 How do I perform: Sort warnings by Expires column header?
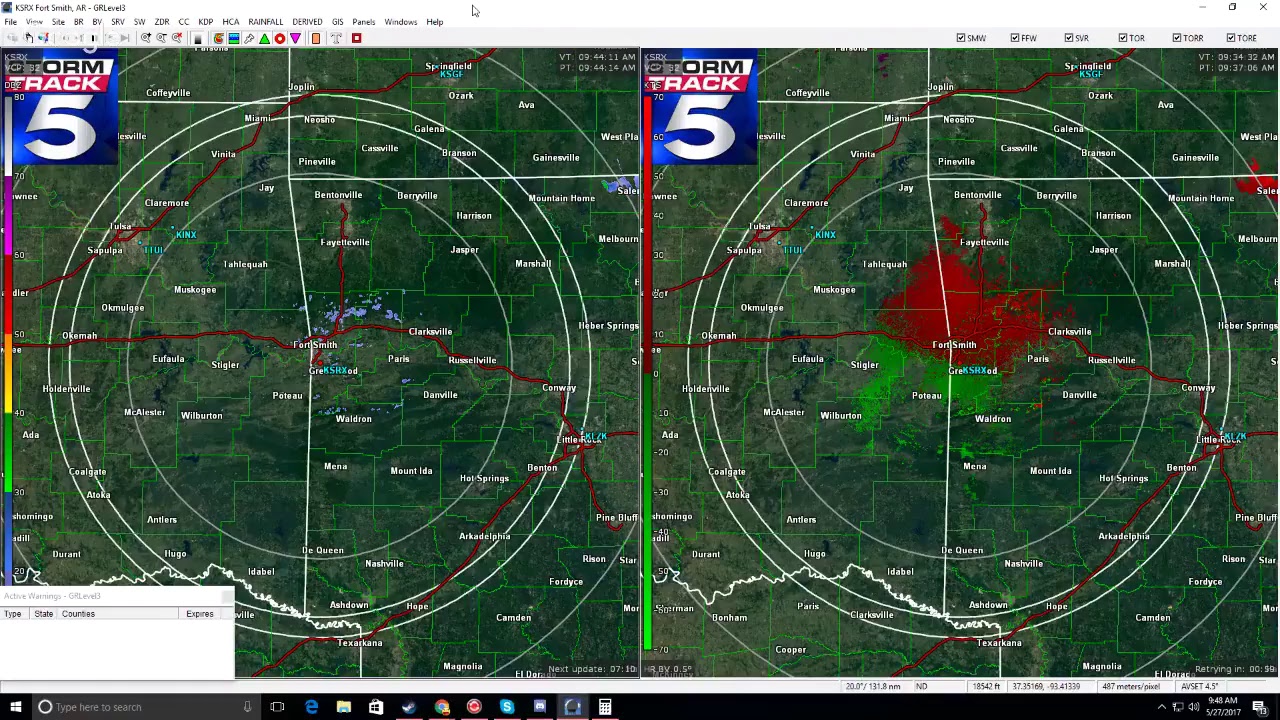pyautogui.click(x=199, y=614)
